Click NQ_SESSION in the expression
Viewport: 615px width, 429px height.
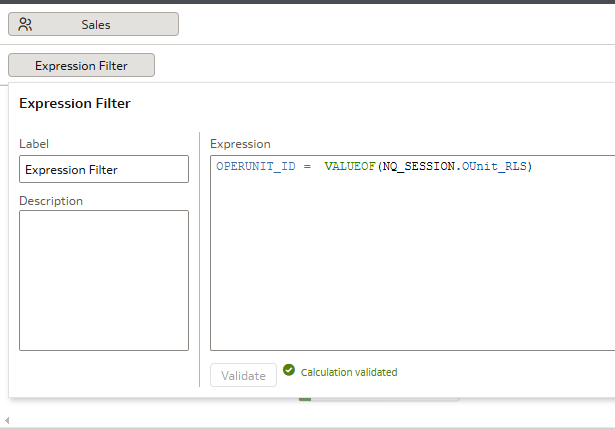pos(418,166)
